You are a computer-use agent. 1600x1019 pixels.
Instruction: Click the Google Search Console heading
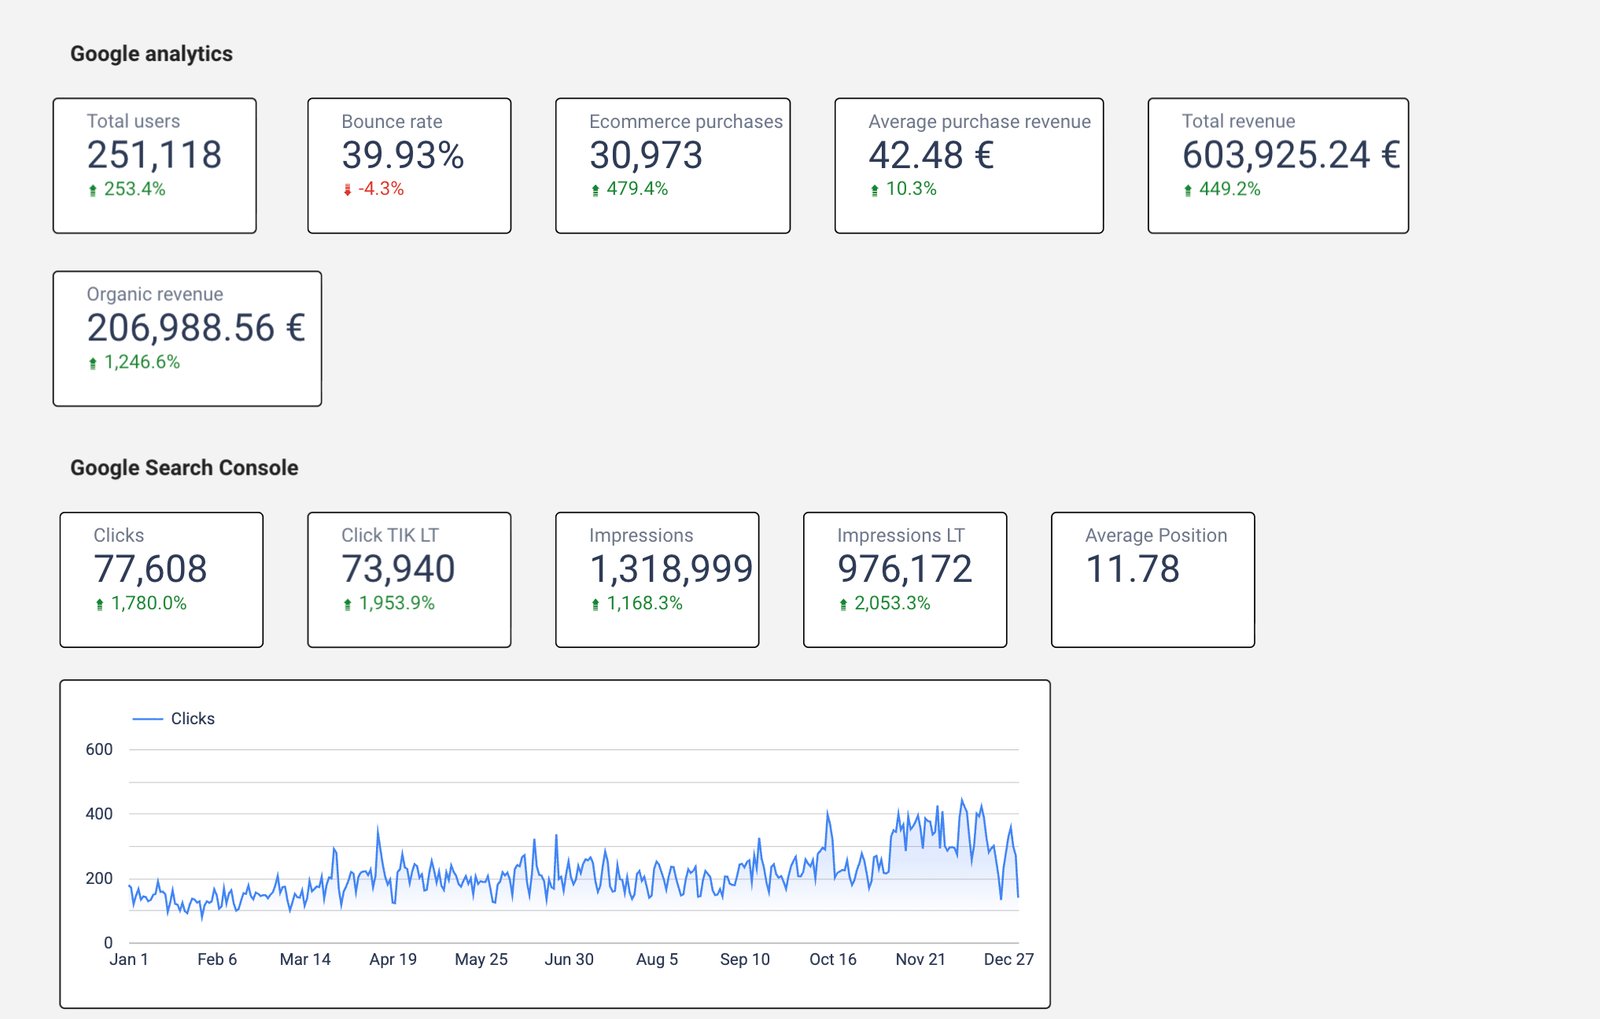click(x=184, y=468)
